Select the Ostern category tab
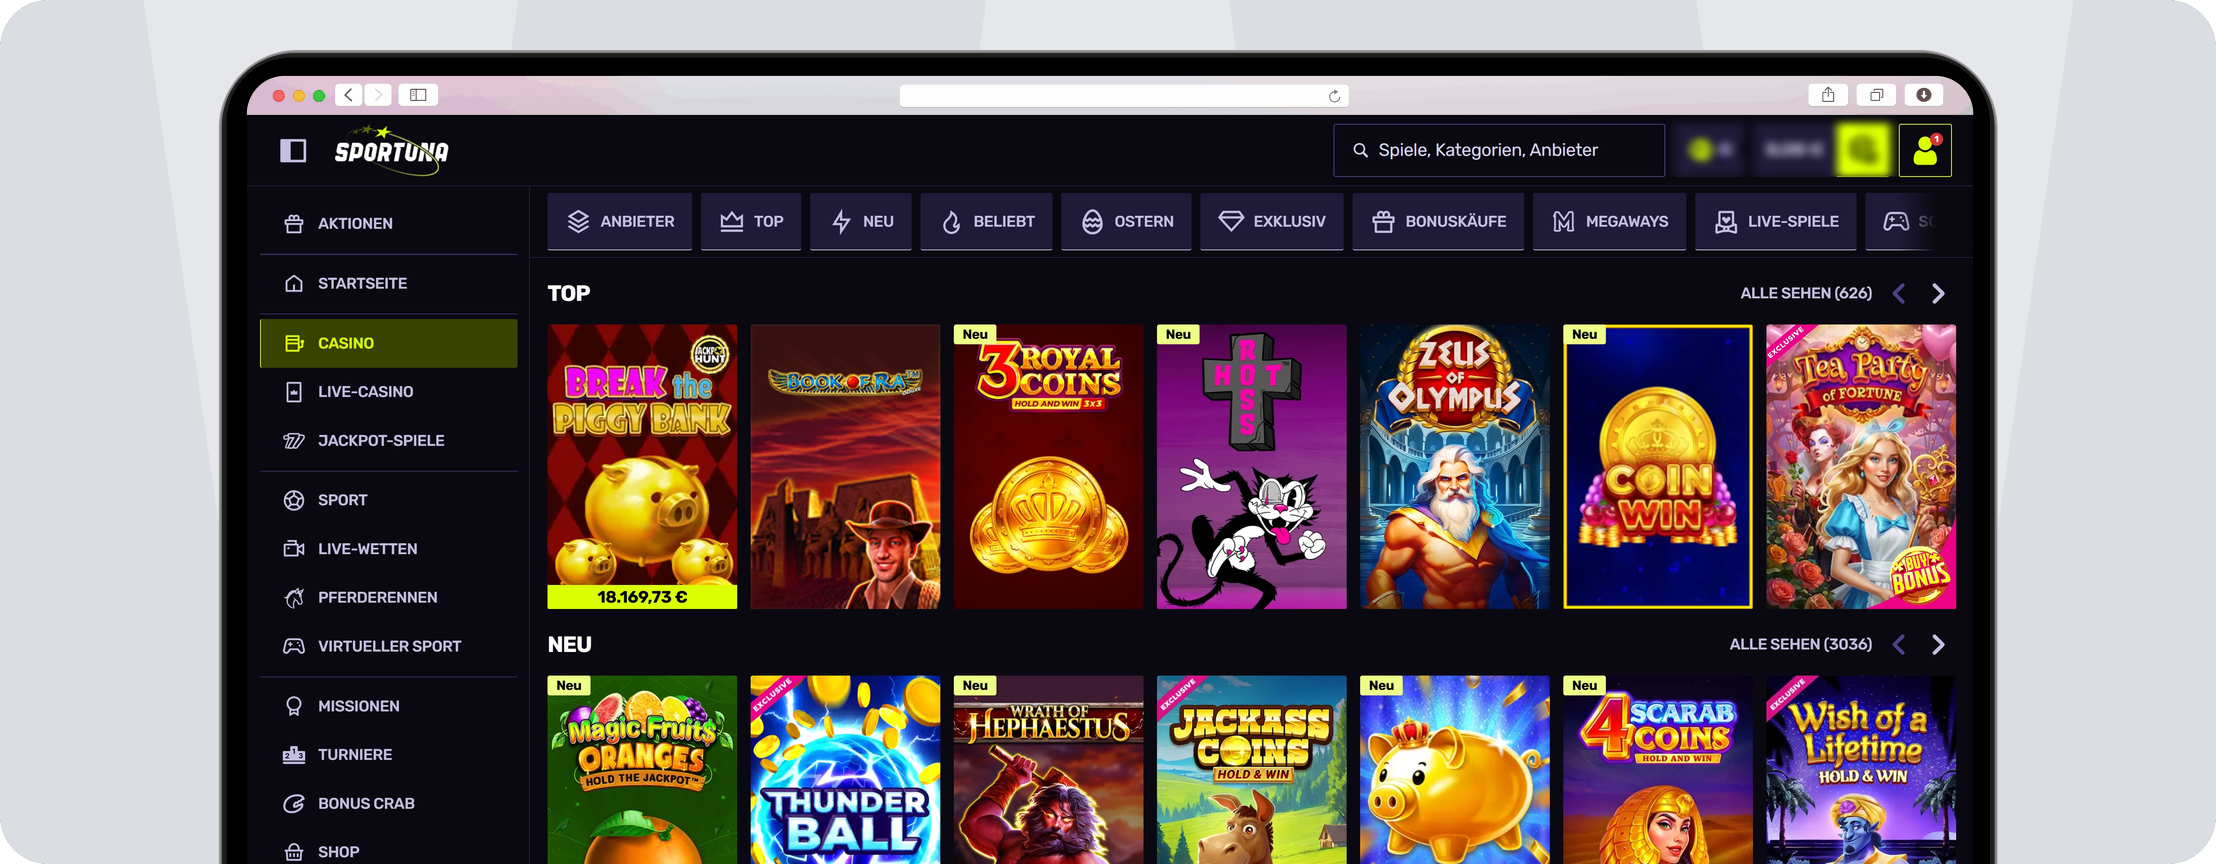The height and width of the screenshot is (864, 2216). [1126, 221]
